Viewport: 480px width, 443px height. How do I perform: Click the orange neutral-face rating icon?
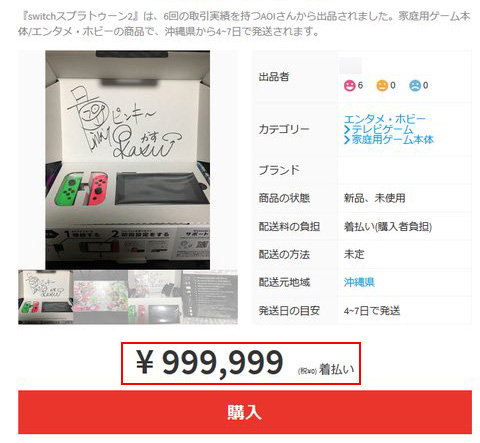pyautogui.click(x=382, y=86)
